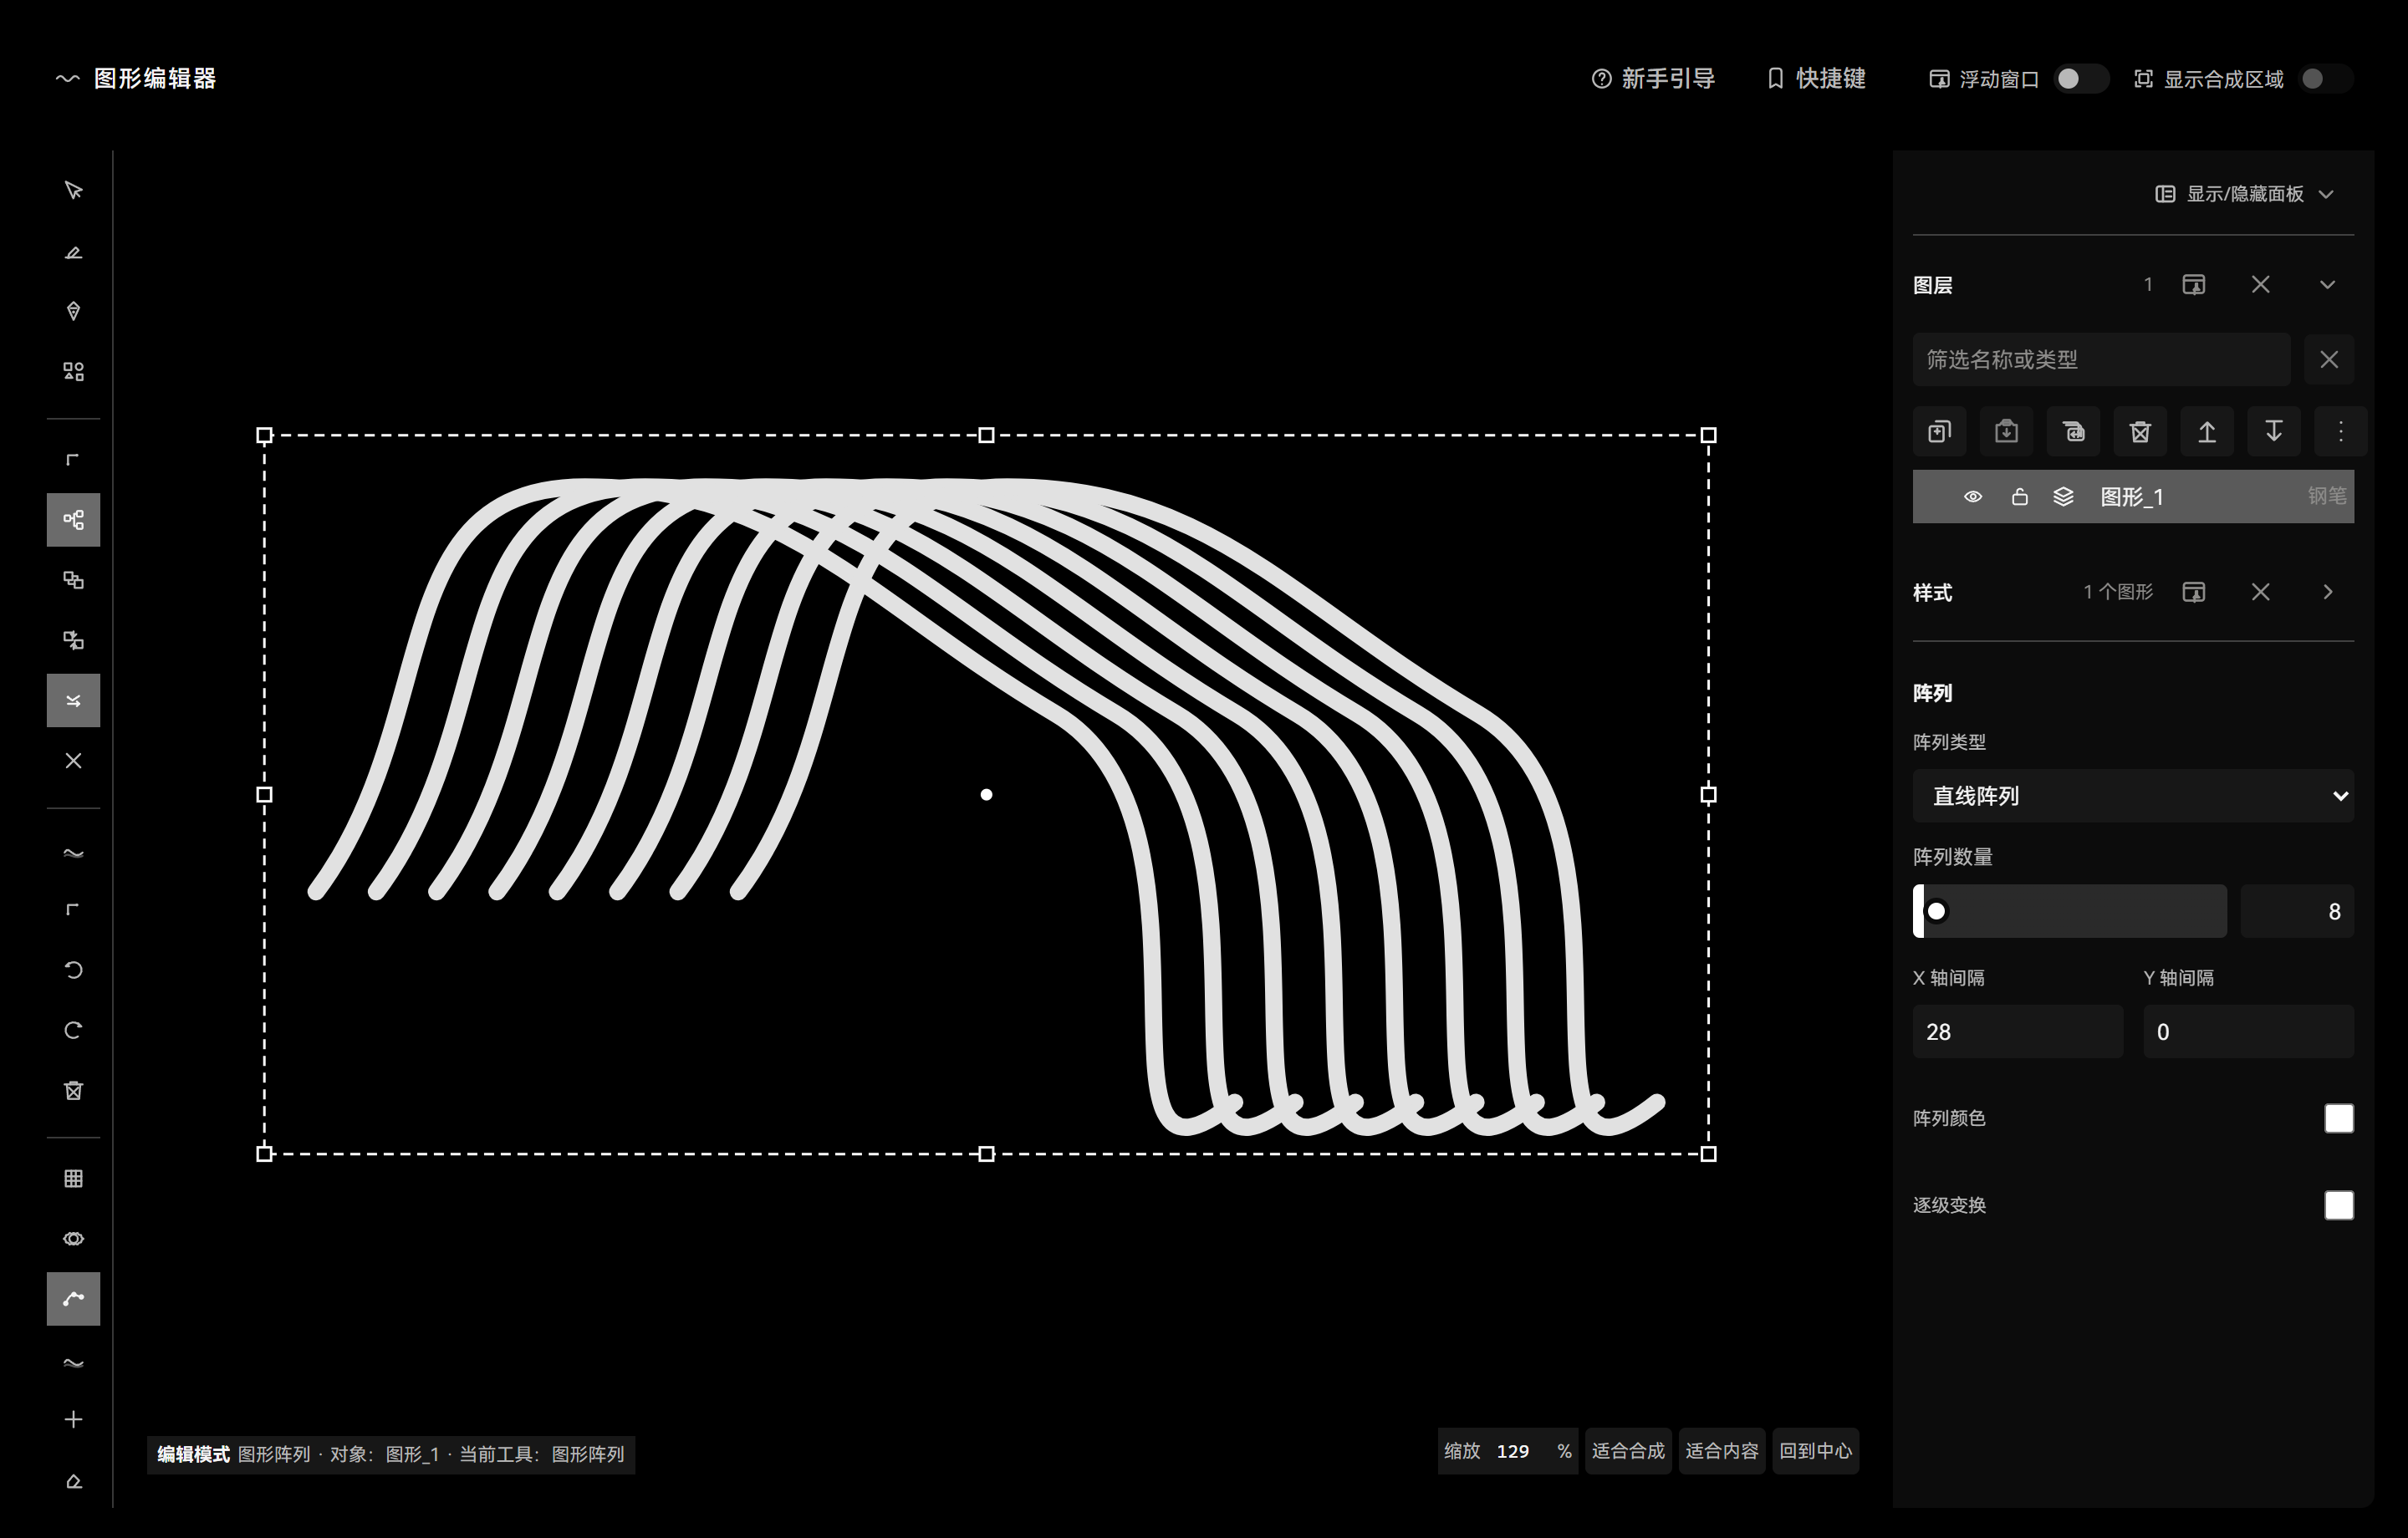Click the paste into layer icon
Viewport: 2408px width, 1538px height.
click(x=2006, y=432)
